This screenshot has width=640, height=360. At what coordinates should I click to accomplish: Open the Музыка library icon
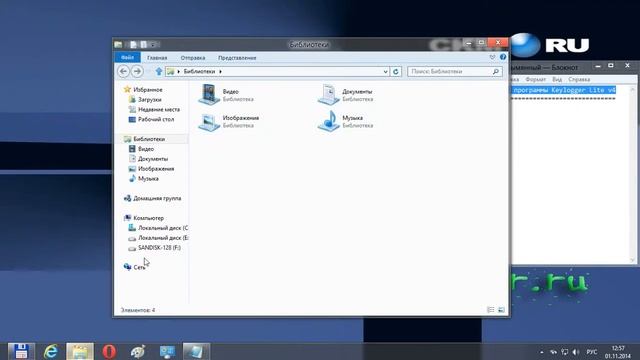[x=328, y=121]
